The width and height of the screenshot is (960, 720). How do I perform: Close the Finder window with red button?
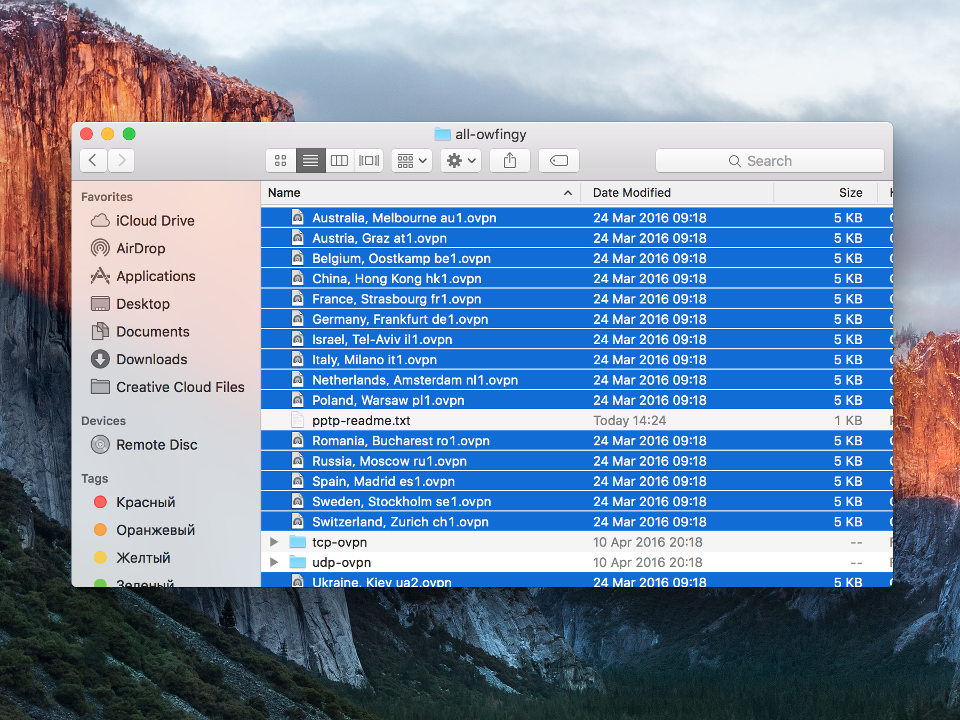[x=86, y=134]
